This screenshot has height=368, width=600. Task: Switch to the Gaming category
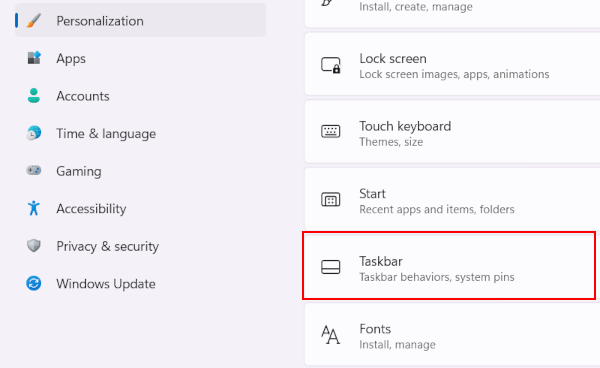[140, 171]
